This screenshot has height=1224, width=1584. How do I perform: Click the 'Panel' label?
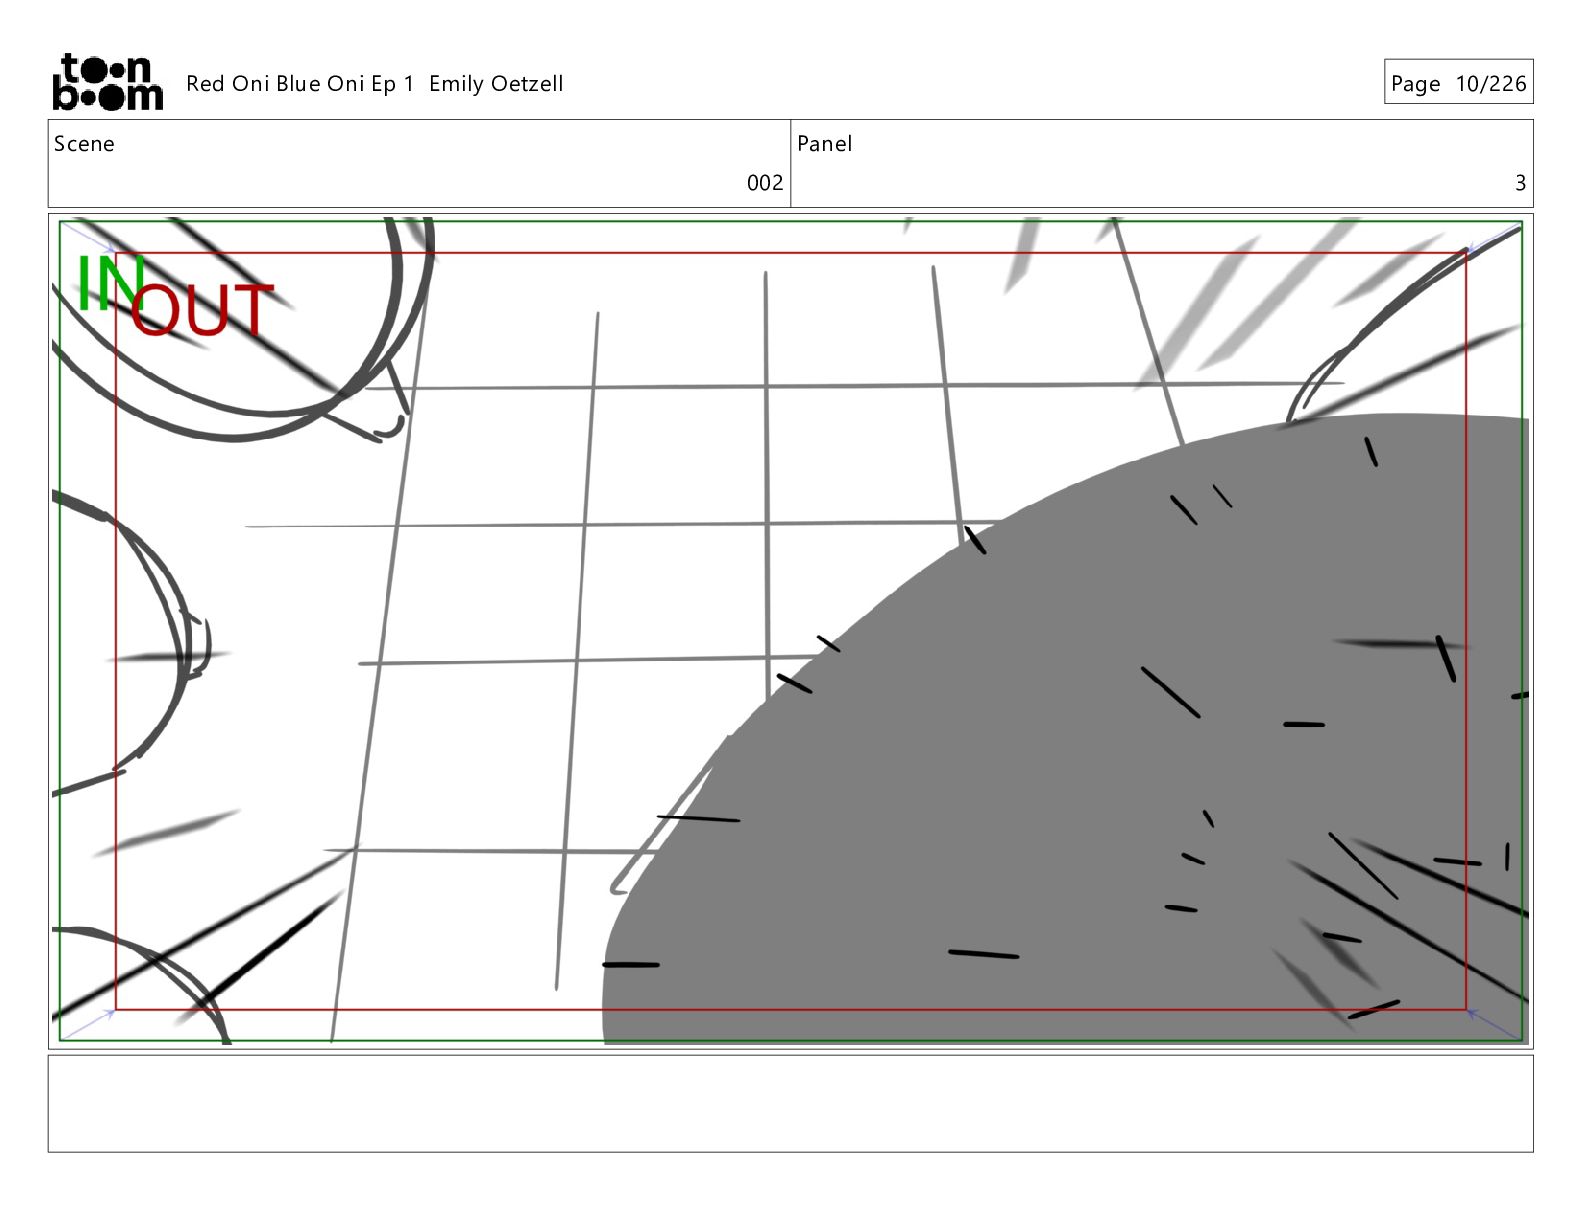click(x=824, y=144)
